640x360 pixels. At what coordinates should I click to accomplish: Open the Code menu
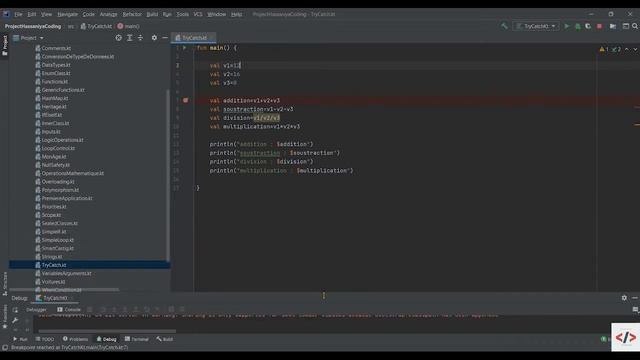(x=89, y=14)
